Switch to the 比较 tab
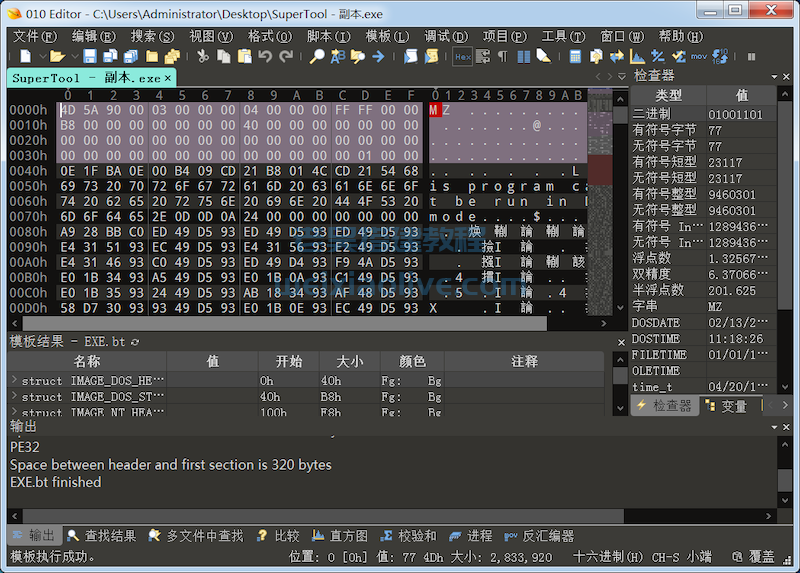Viewport: 800px width, 573px height. pos(279,536)
